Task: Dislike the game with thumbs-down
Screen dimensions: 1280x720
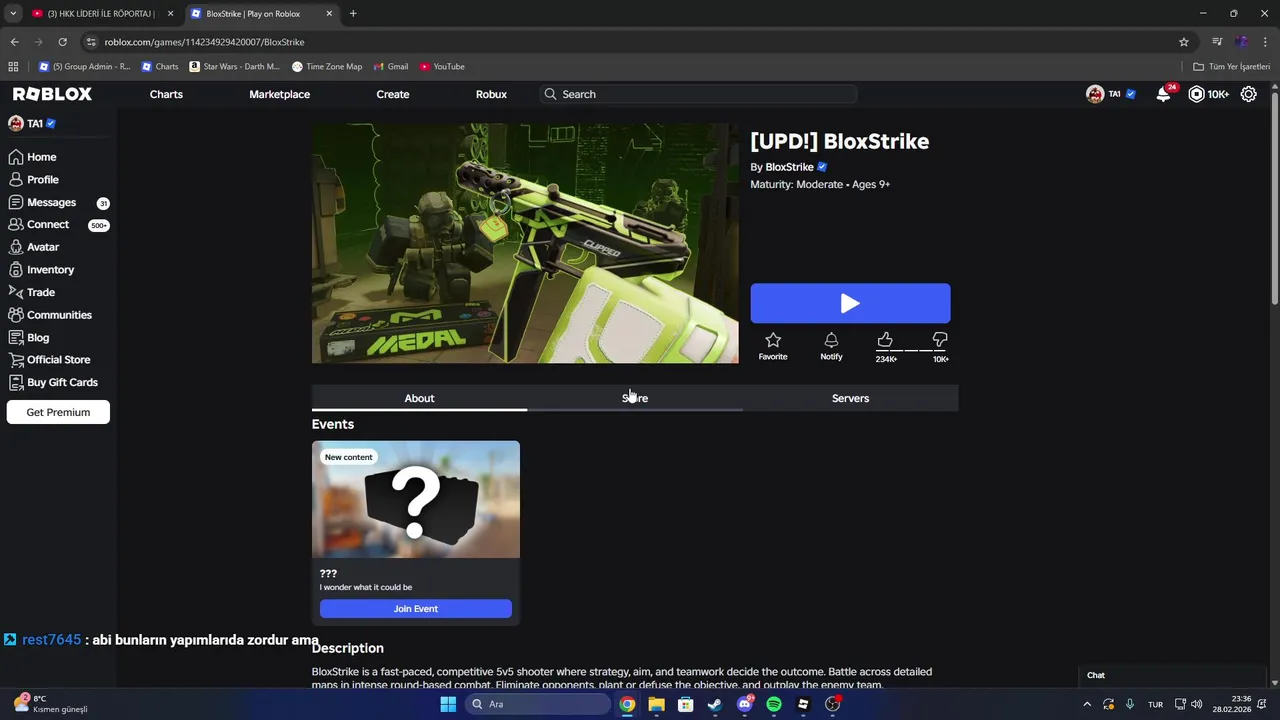Action: [x=940, y=340]
